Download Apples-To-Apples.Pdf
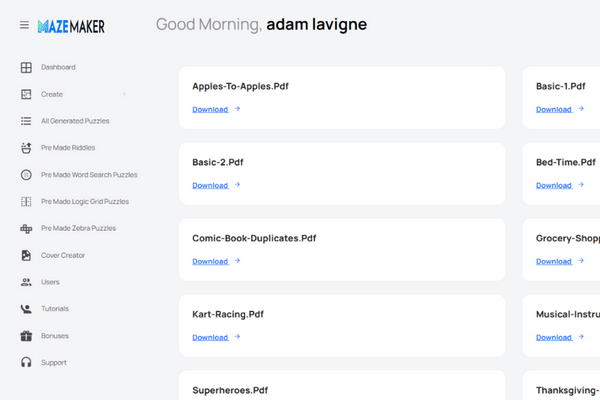600x400 pixels. click(210, 109)
